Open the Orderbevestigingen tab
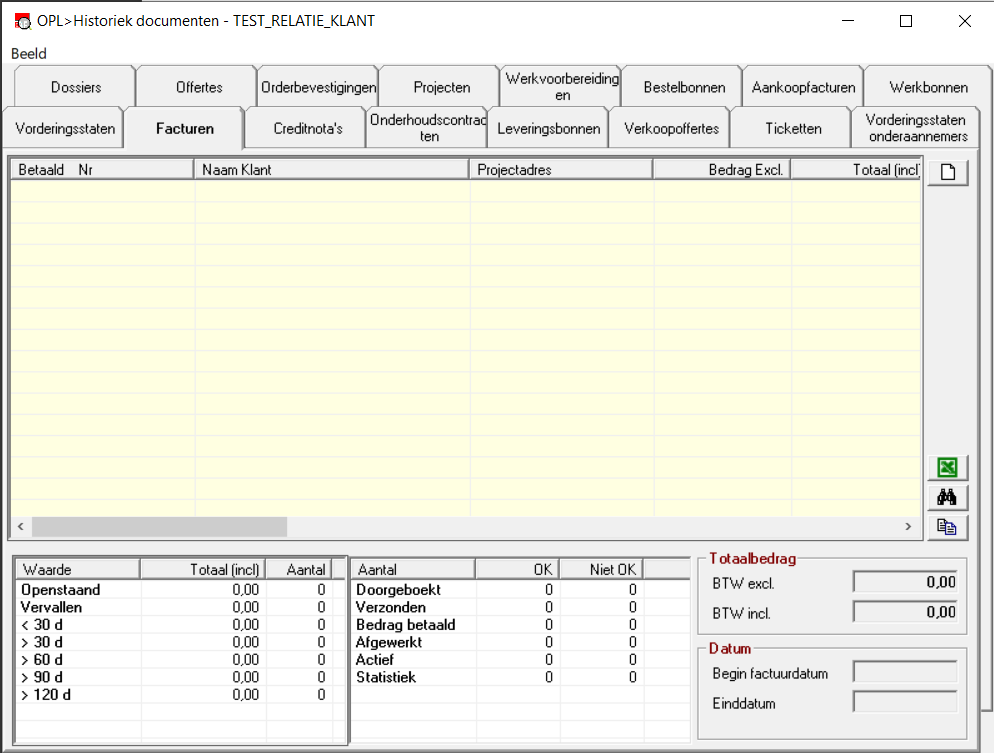 pyautogui.click(x=318, y=87)
